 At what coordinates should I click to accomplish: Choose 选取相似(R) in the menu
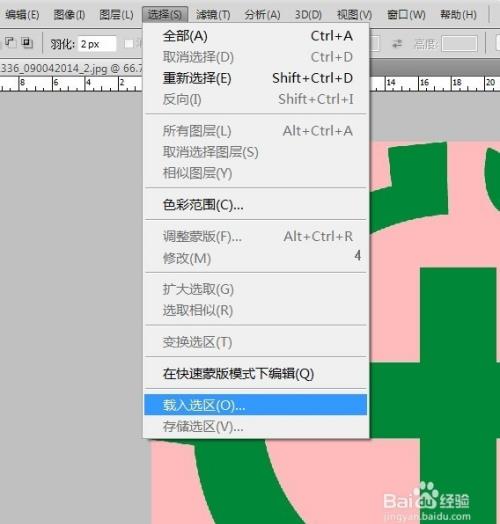pyautogui.click(x=256, y=310)
